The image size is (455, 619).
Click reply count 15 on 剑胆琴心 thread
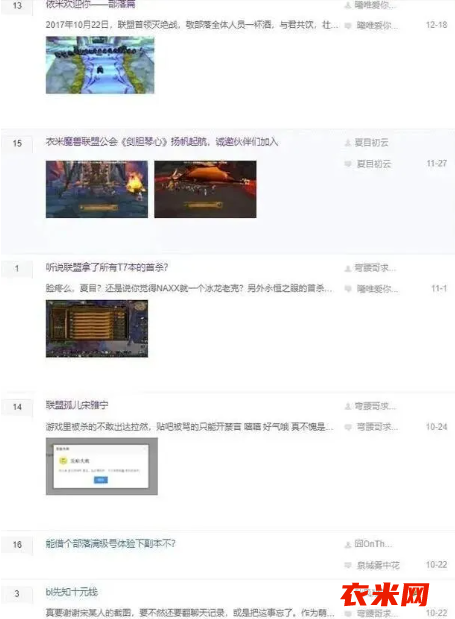pos(17,143)
